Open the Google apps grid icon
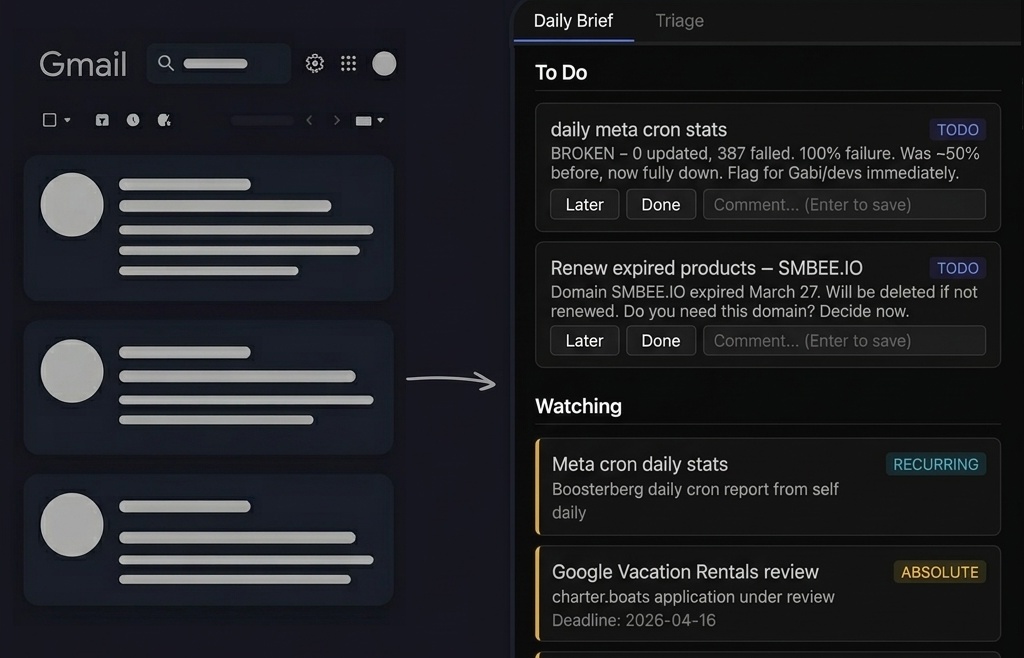 (348, 63)
